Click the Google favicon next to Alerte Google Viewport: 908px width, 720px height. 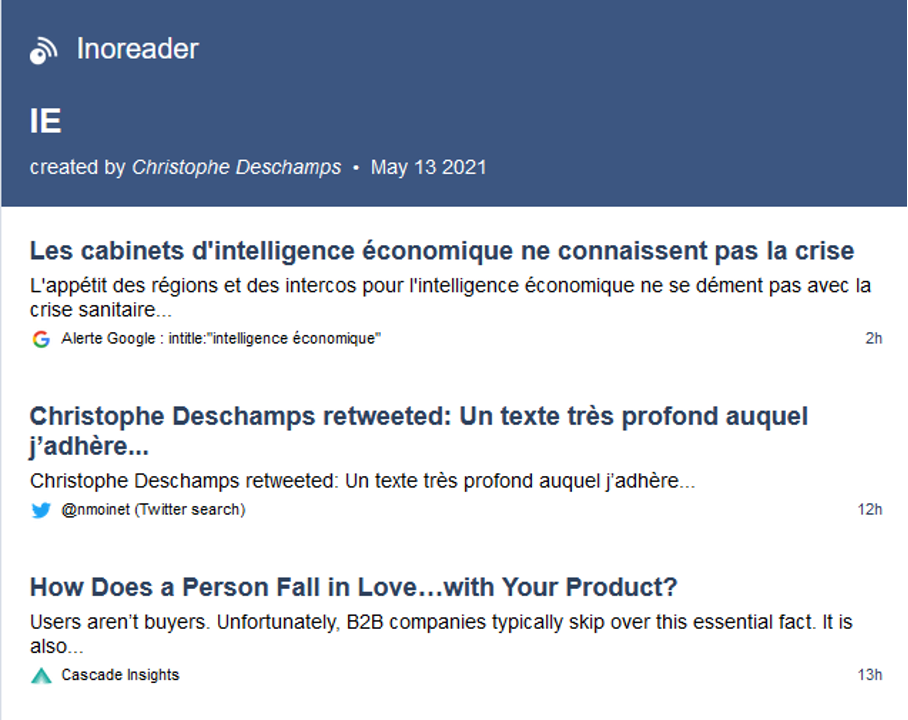pos(41,339)
